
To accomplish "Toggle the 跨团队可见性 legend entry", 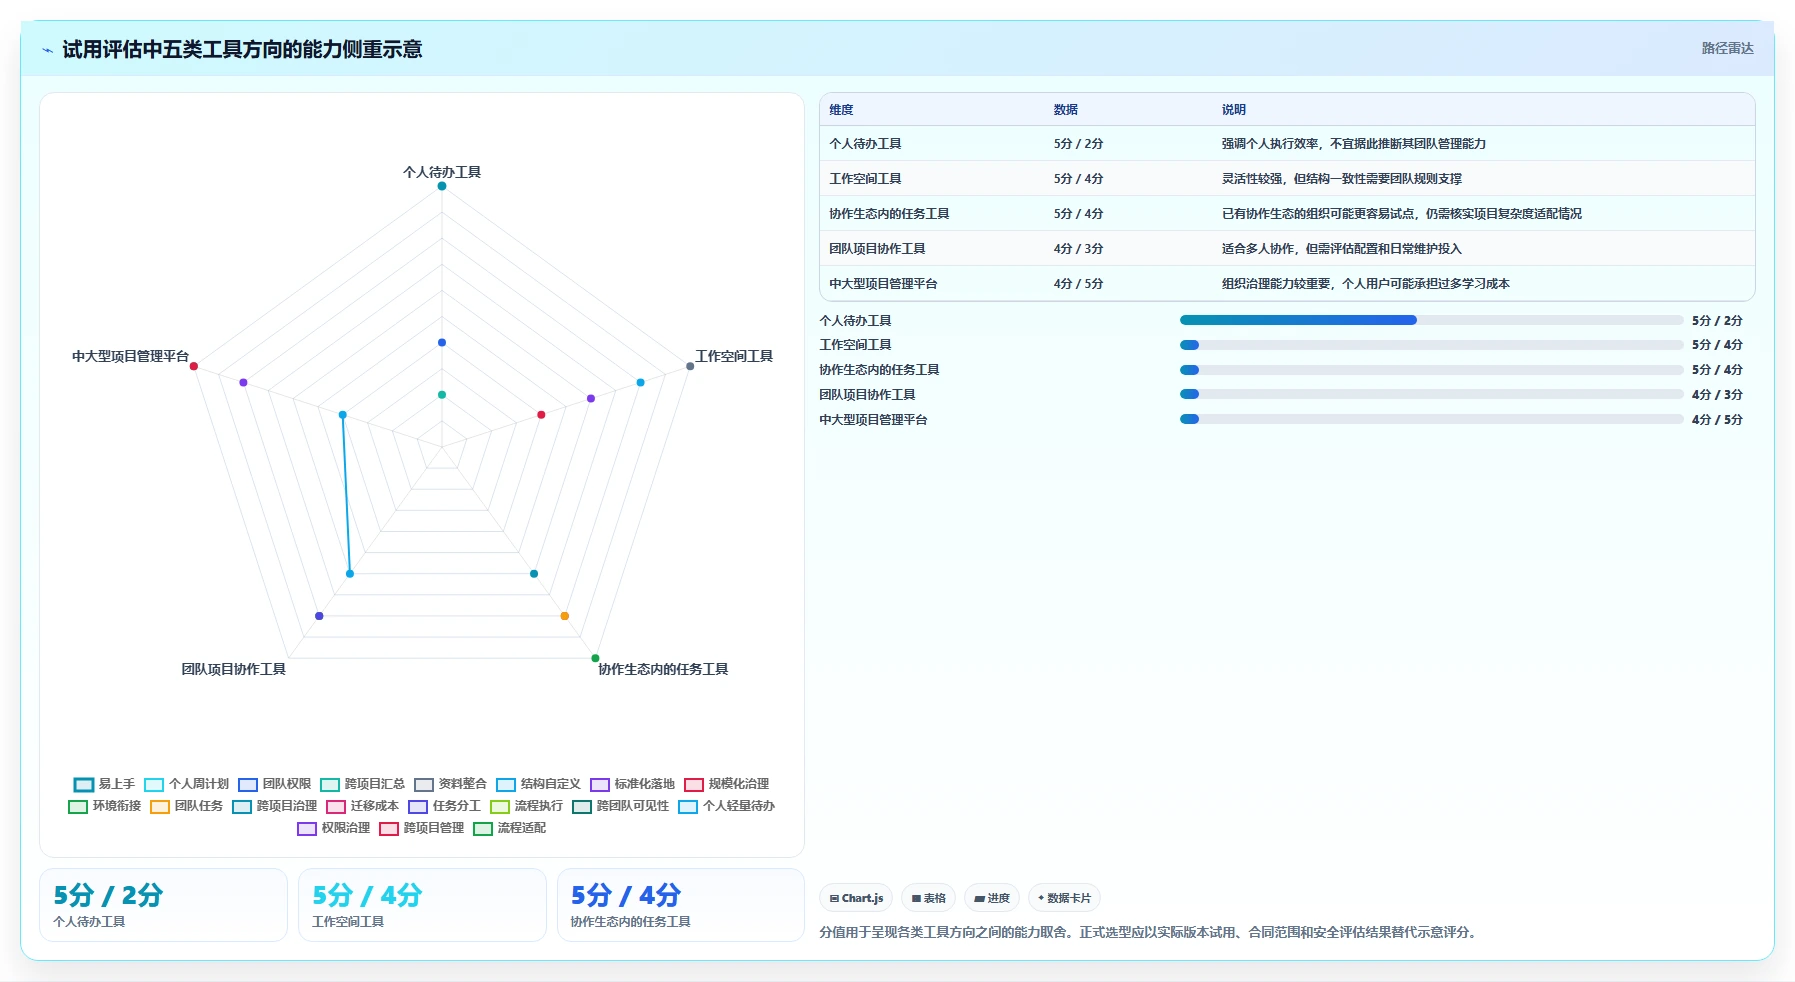I will (x=621, y=806).
